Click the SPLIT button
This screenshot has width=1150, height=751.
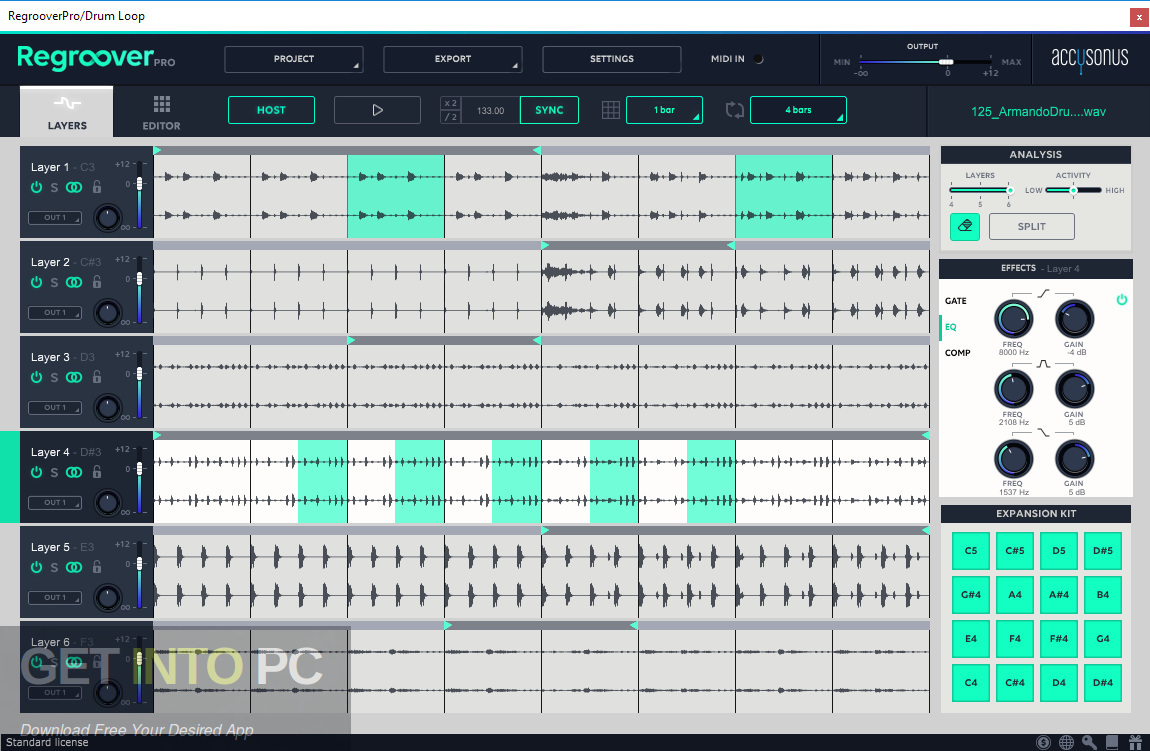click(1032, 227)
